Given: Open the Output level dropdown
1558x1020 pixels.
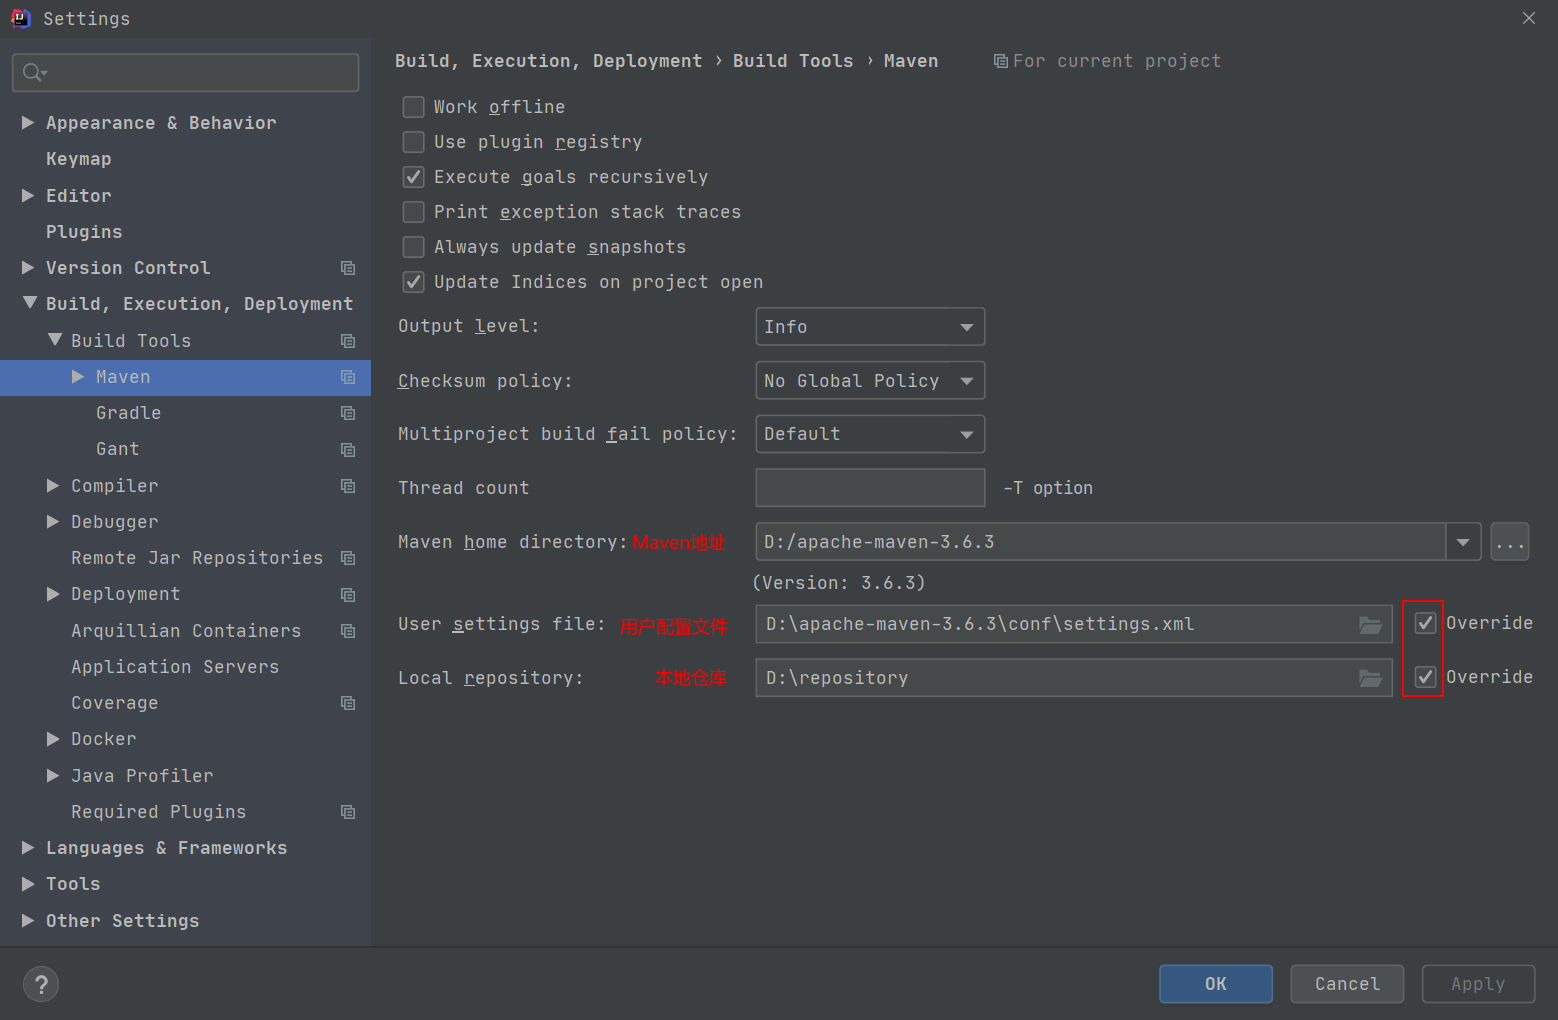Looking at the screenshot, I should 869,327.
